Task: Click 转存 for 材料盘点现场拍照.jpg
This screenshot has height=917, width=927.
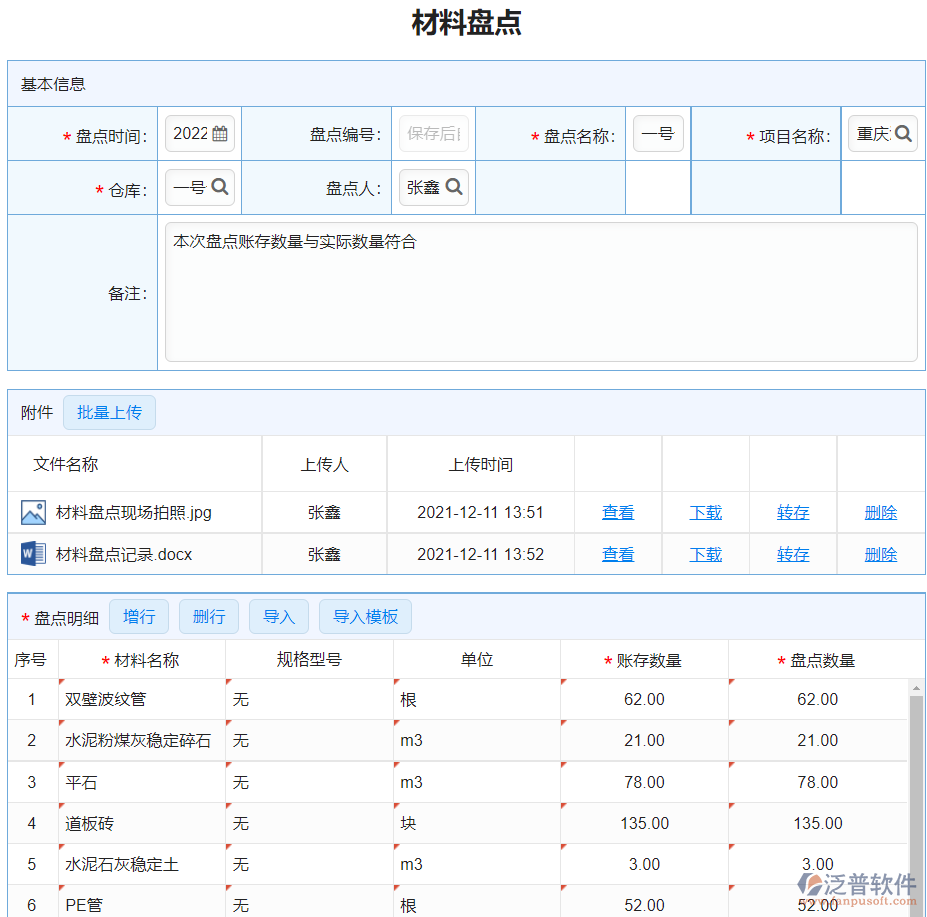Action: 793,512
